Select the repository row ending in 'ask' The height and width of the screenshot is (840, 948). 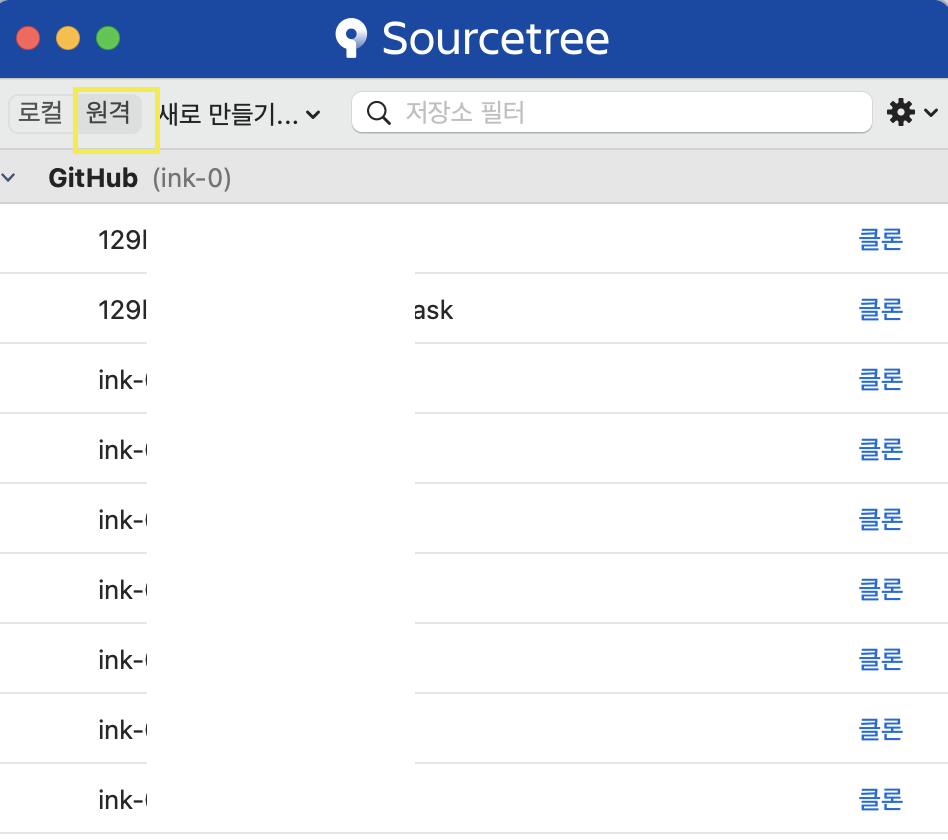click(x=474, y=309)
